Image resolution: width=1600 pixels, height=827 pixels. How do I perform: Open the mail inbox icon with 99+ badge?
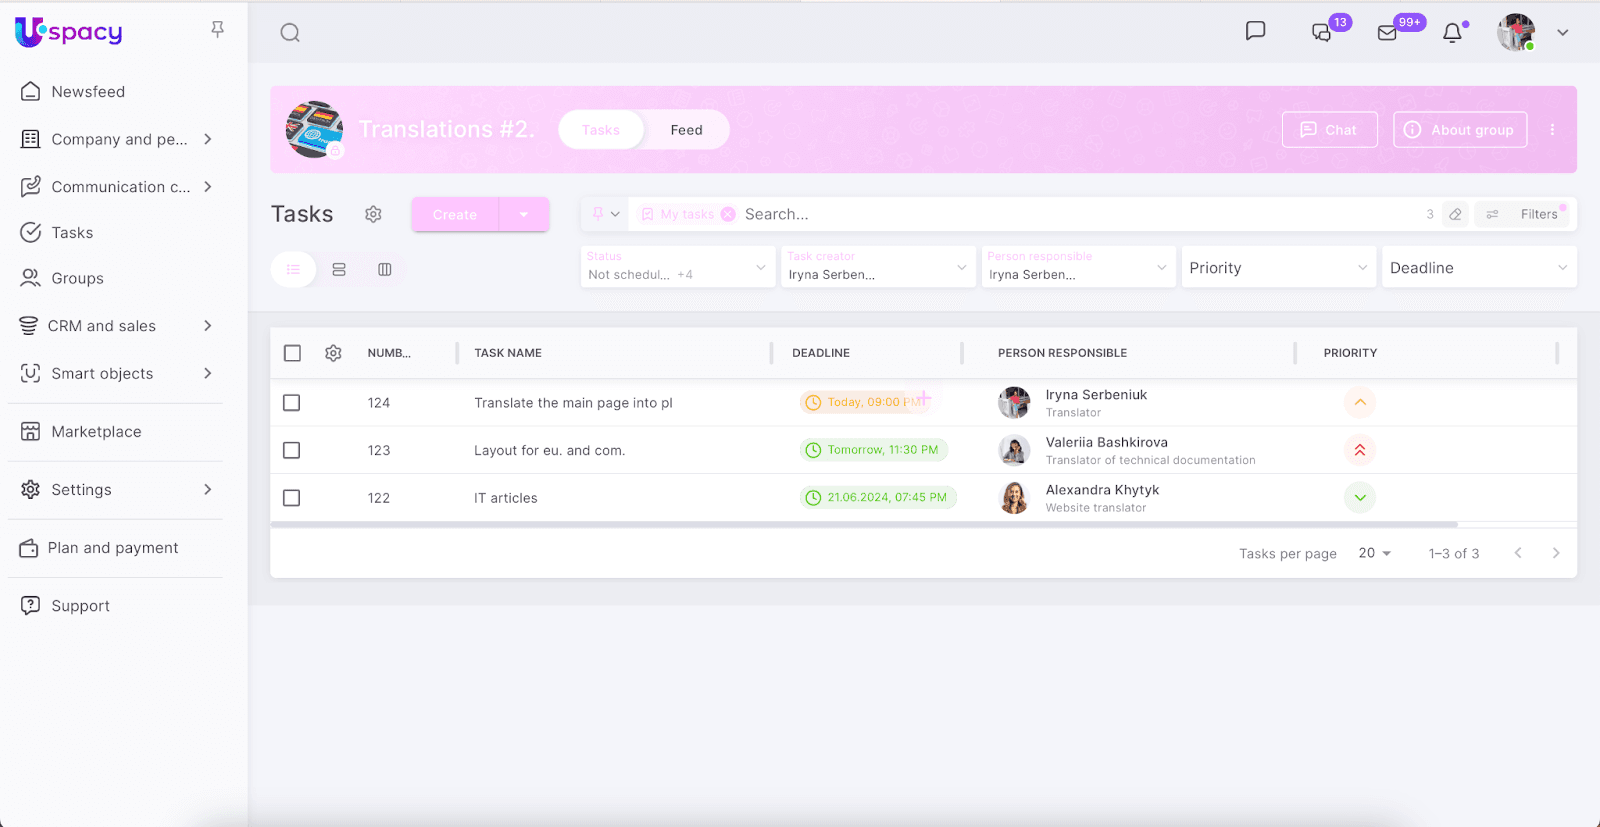pyautogui.click(x=1387, y=33)
